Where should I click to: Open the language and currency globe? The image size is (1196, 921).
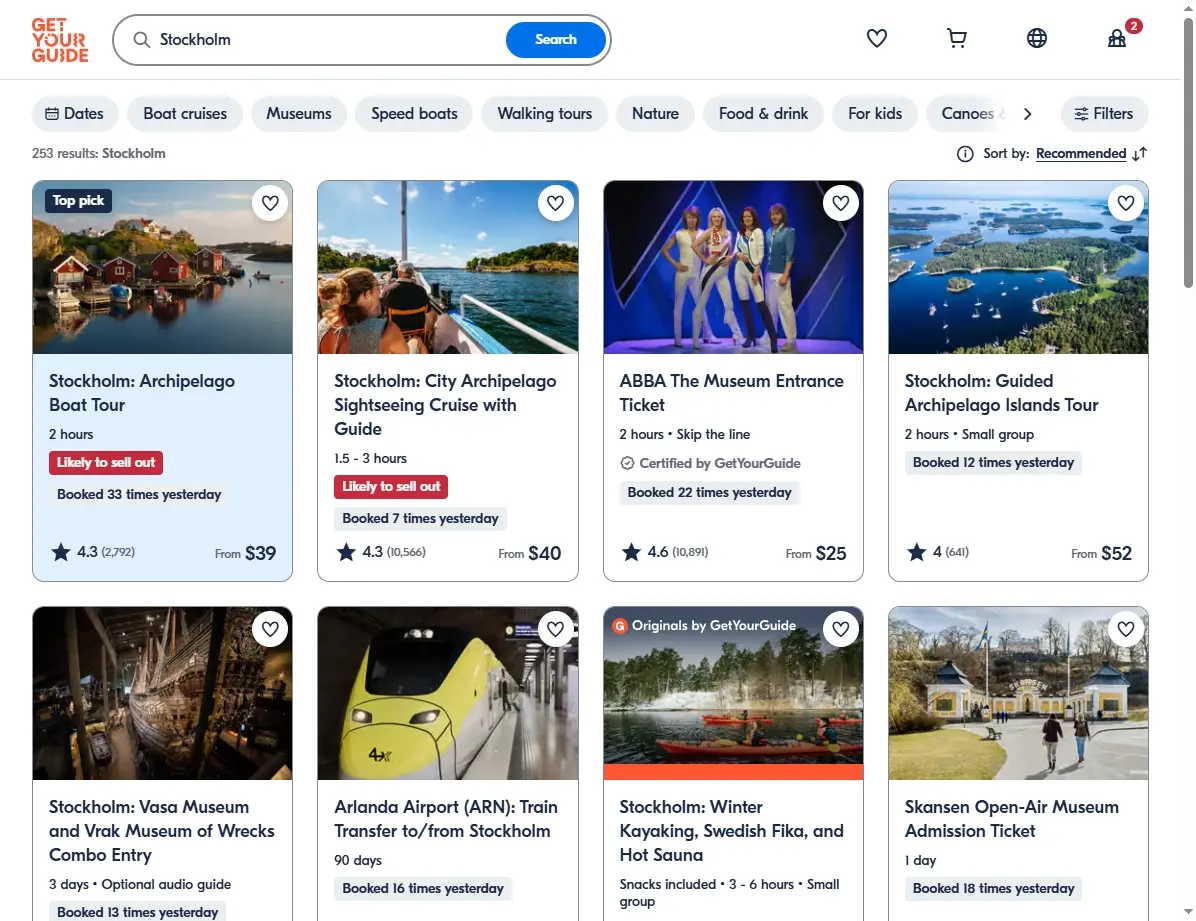tap(1037, 38)
